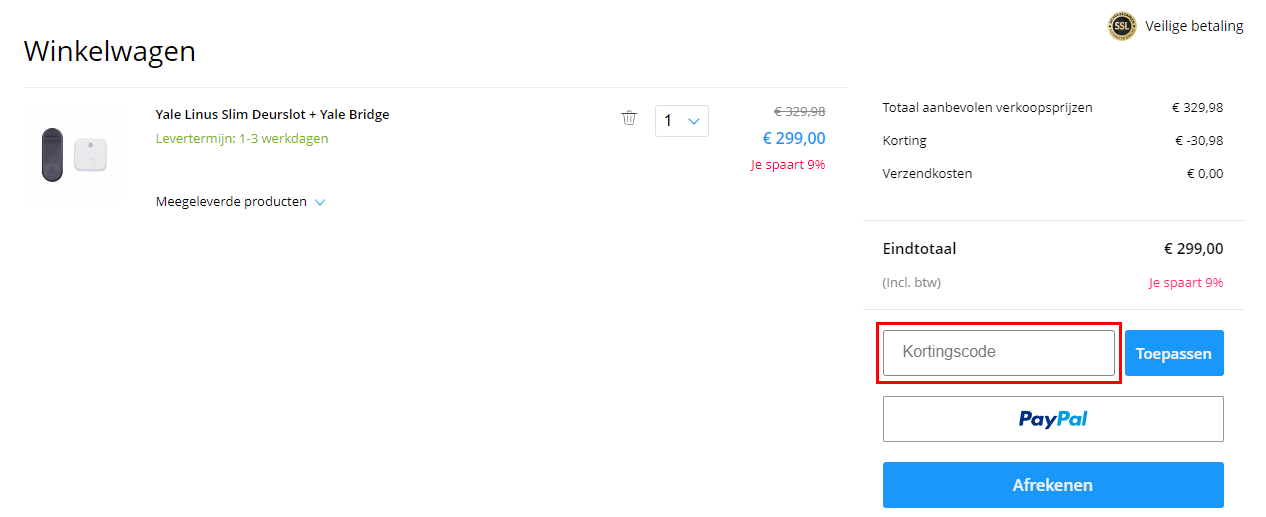Click the pink Je spaart 9% under Eindtotaal

1186,283
